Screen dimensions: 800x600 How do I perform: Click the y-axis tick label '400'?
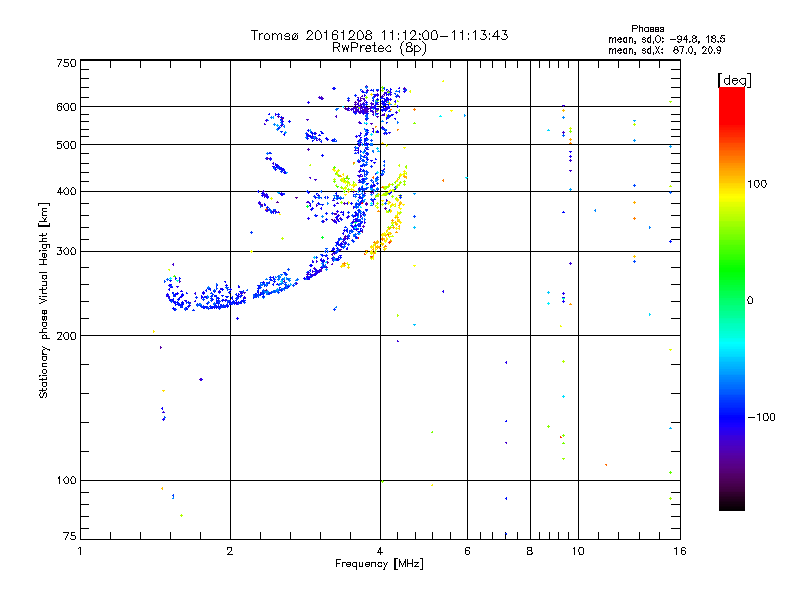66,191
